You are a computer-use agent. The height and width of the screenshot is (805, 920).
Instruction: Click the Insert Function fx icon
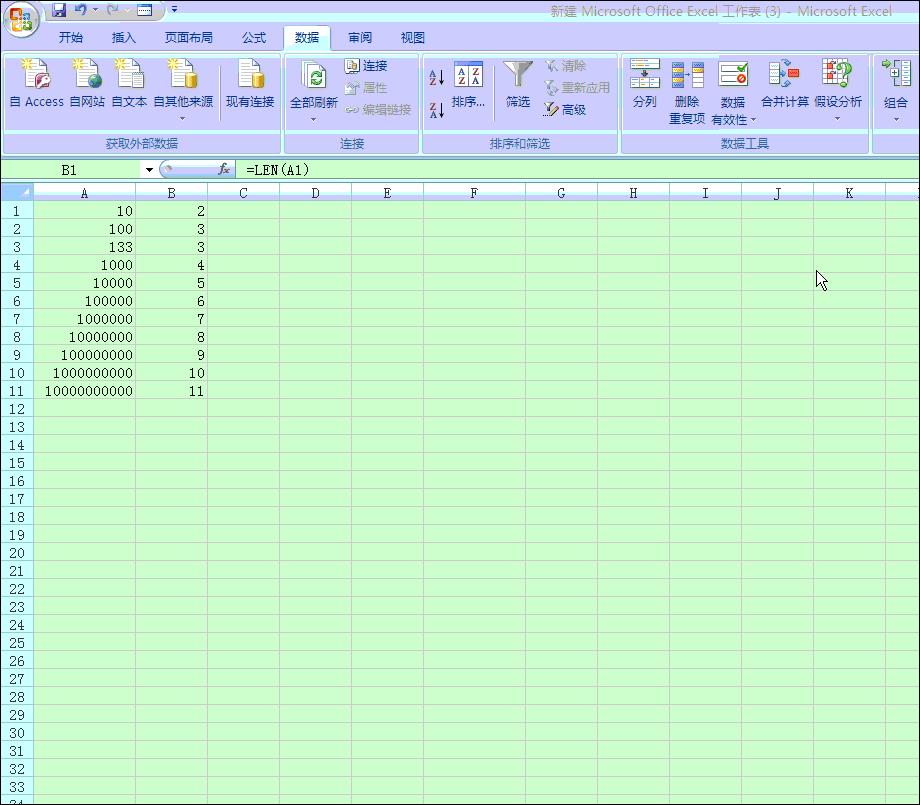pos(224,170)
